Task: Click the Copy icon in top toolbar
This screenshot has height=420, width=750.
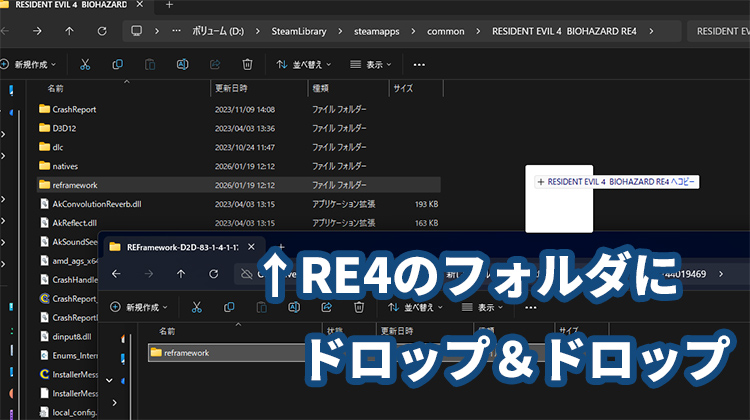Action: click(118, 64)
